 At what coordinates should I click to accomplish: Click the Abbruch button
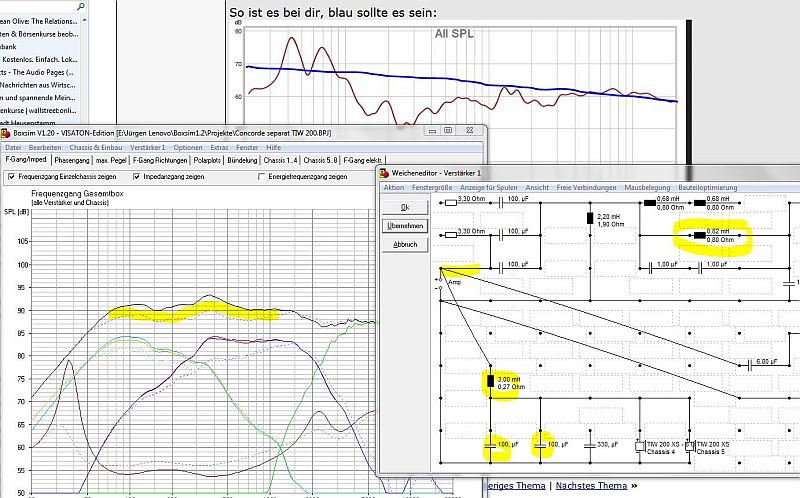406,244
